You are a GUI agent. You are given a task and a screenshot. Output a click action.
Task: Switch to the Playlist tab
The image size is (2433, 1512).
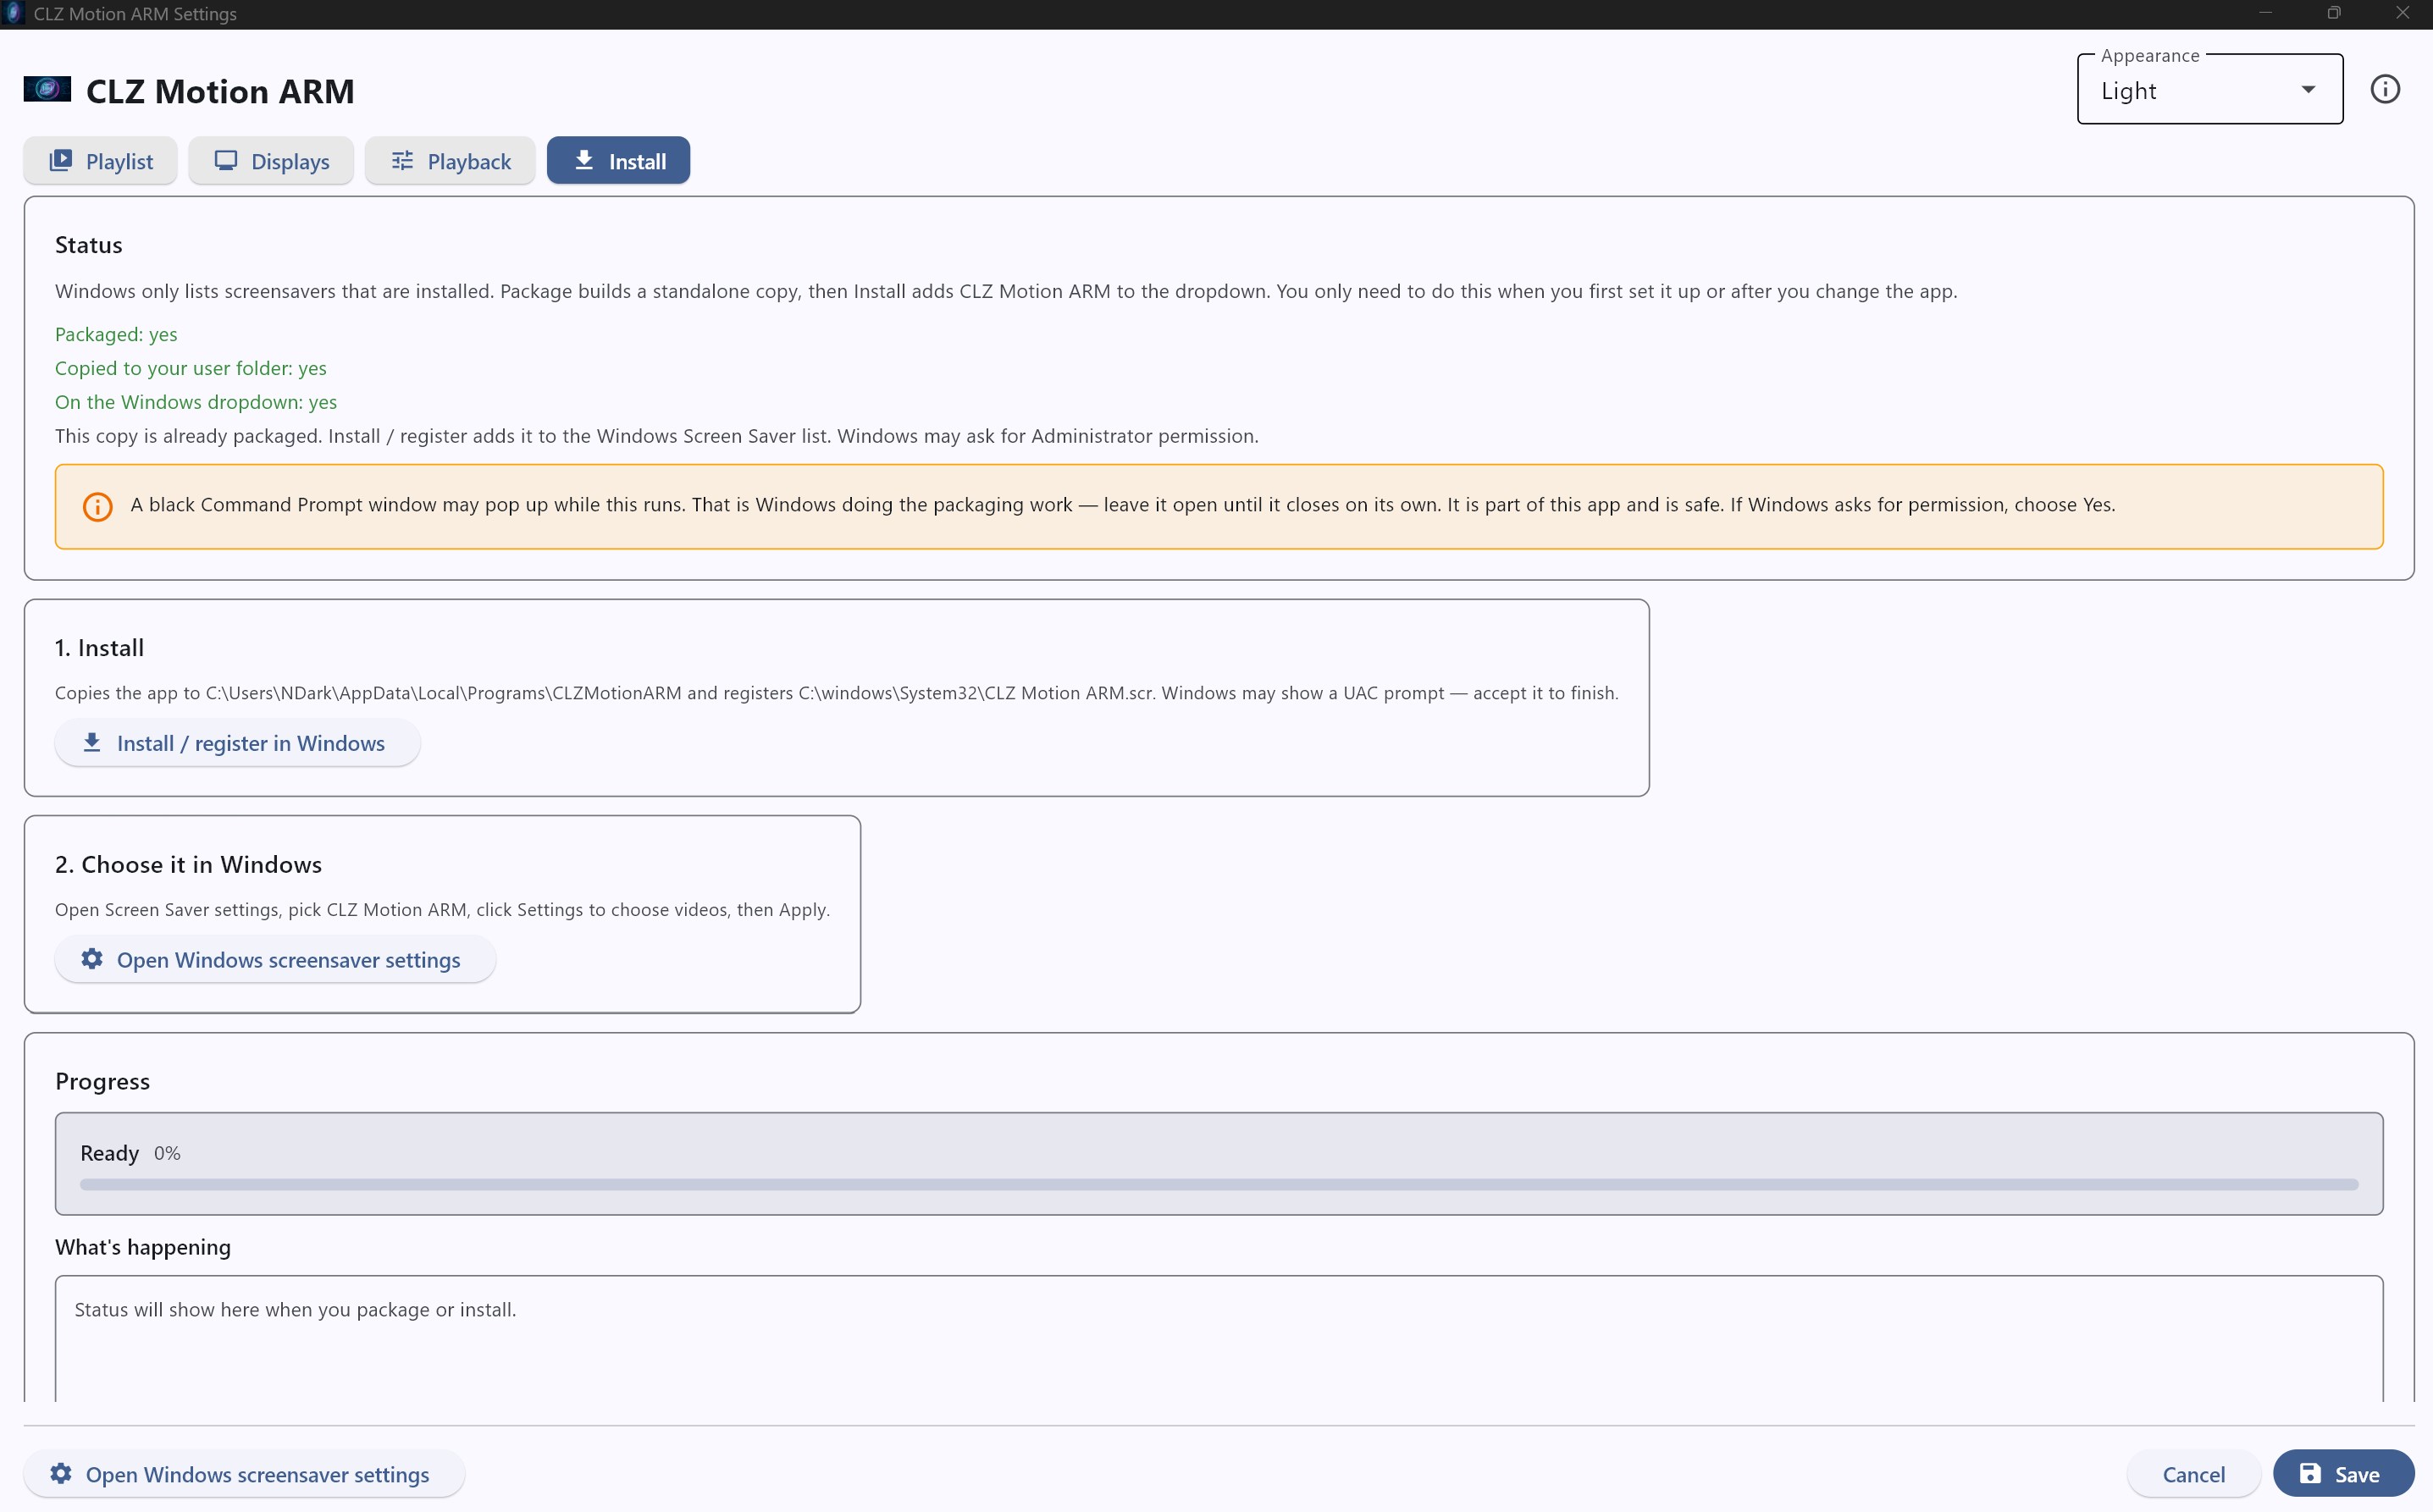click(x=101, y=161)
